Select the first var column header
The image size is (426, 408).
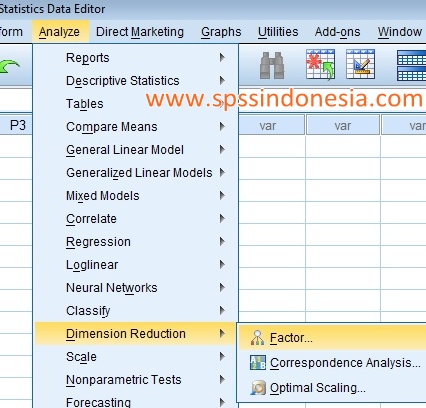(271, 125)
